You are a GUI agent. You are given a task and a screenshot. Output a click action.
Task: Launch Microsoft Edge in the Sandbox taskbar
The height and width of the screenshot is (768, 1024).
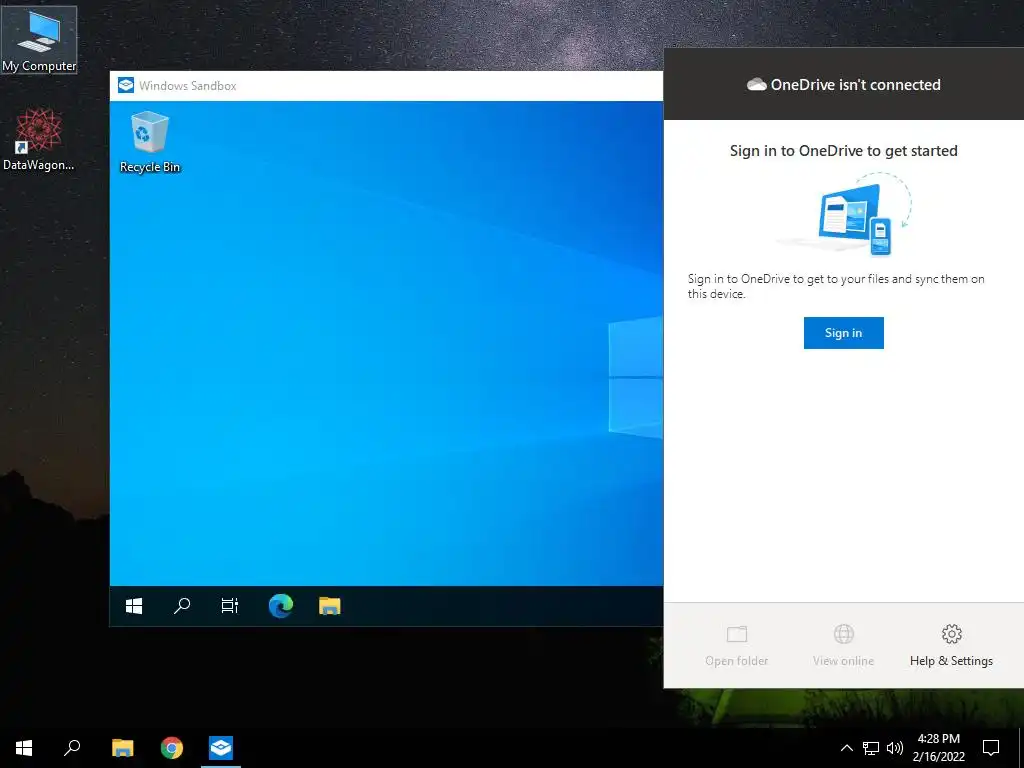(x=281, y=606)
